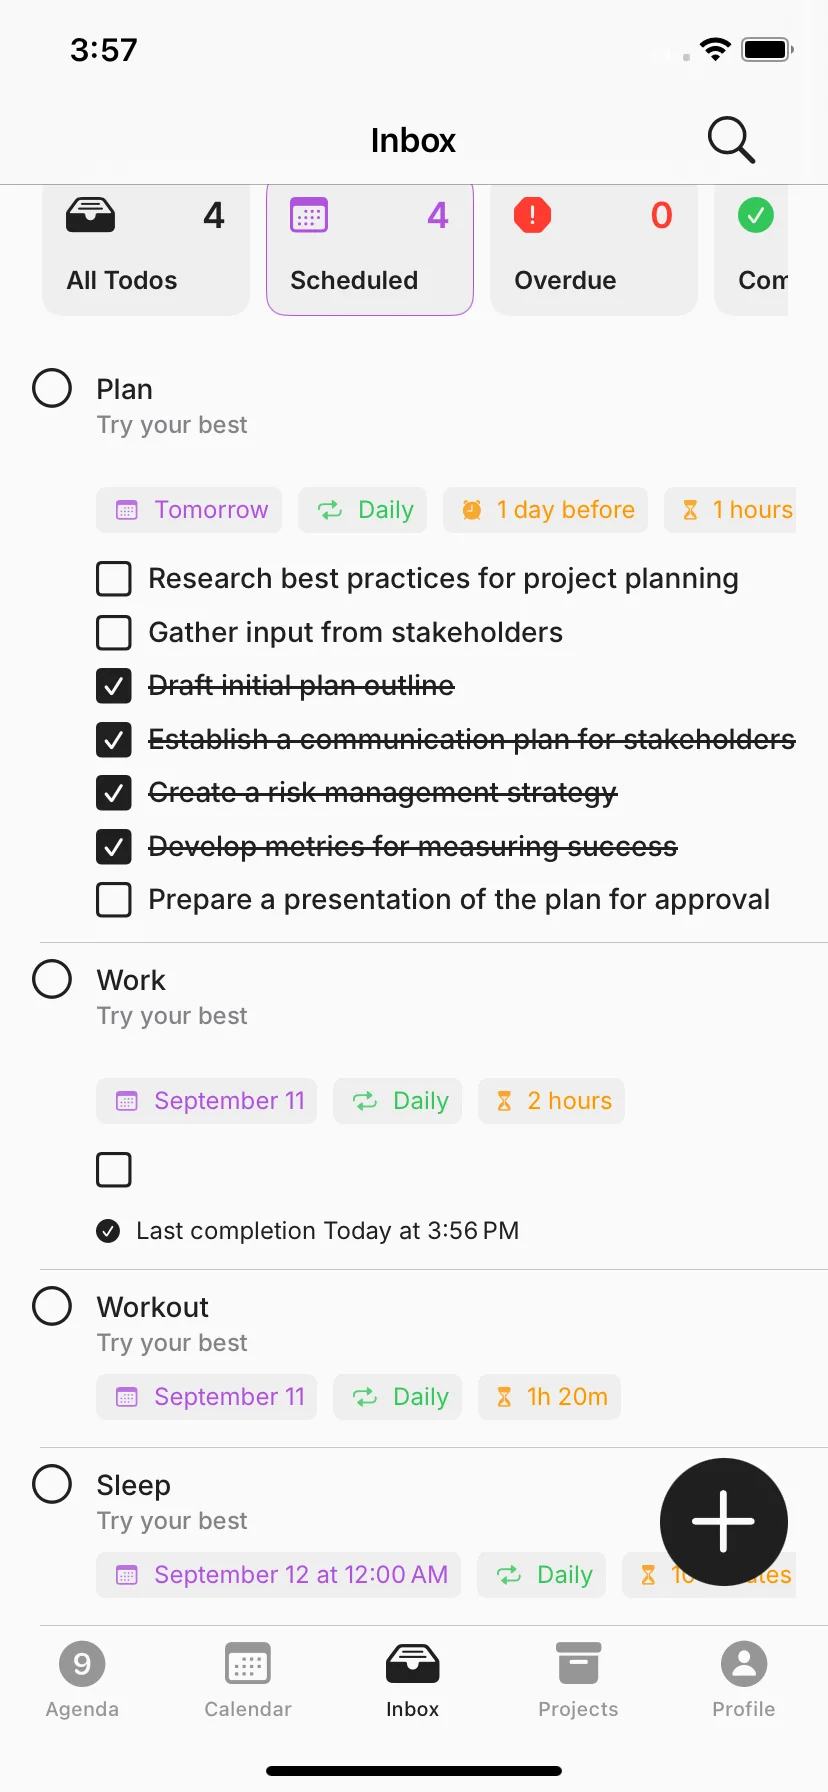The image size is (828, 1792).
Task: Check the empty subtask box under Work
Action: 114,1169
